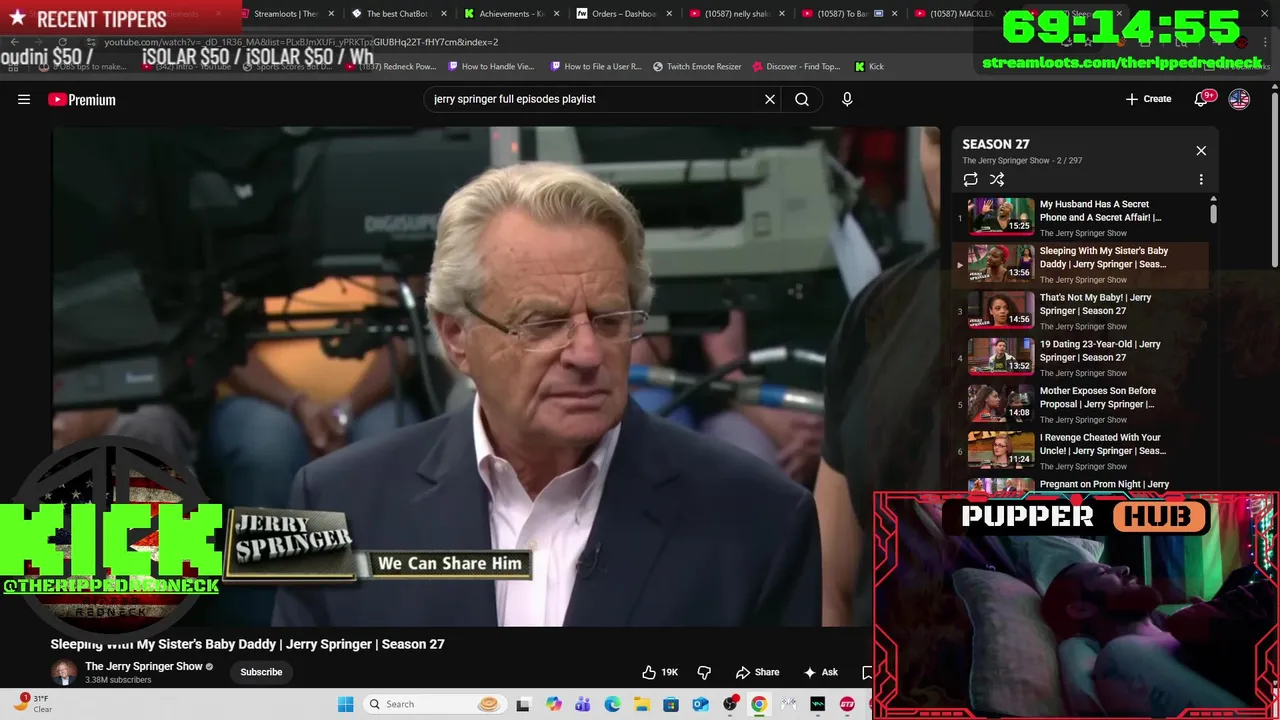Open OBS Studio from the taskbar
1280x720 pixels.
tap(730, 705)
